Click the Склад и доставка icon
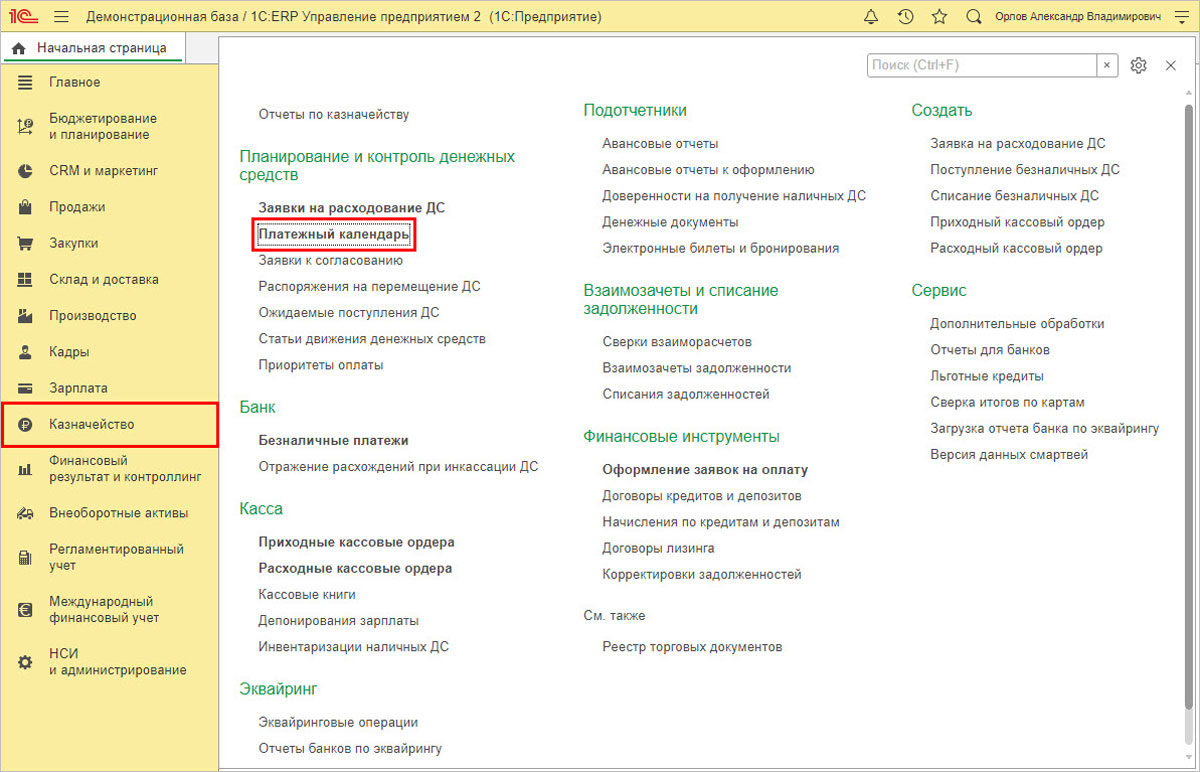1200x772 pixels. click(26, 279)
